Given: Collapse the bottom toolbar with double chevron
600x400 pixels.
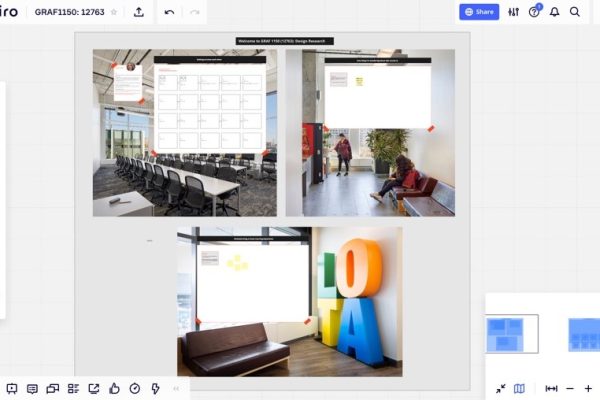Looking at the screenshot, I should (x=176, y=388).
